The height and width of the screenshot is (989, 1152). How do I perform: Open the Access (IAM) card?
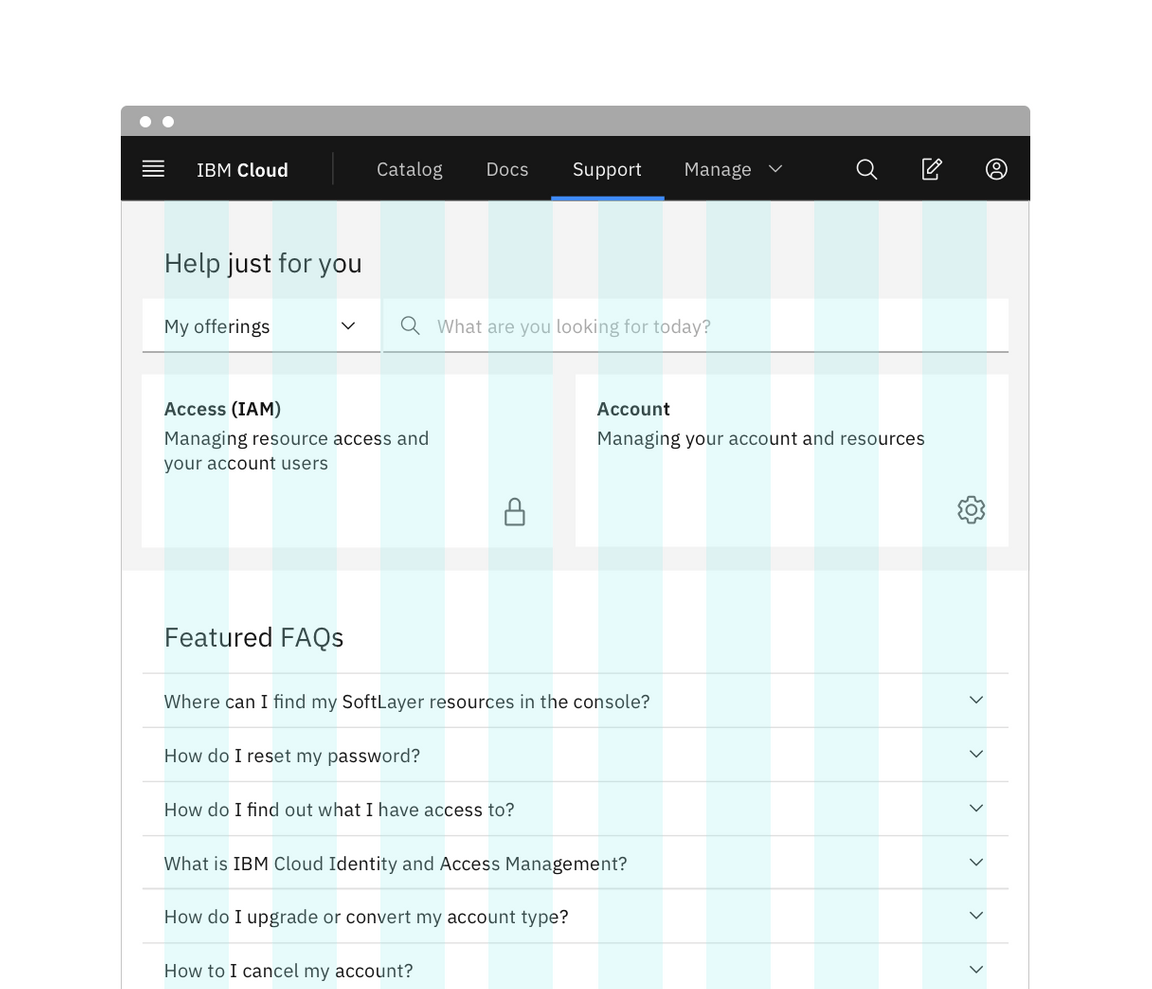(x=347, y=460)
